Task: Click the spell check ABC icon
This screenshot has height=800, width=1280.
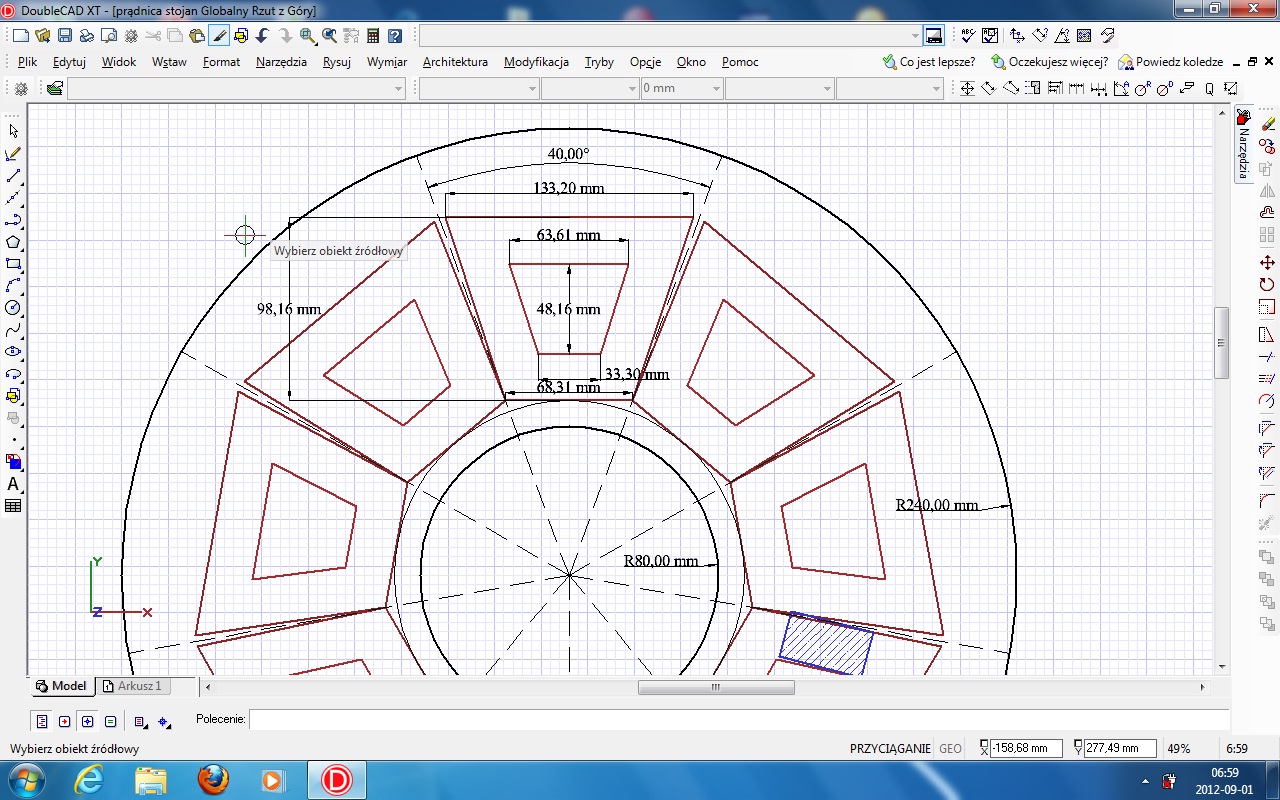Action: [967, 36]
